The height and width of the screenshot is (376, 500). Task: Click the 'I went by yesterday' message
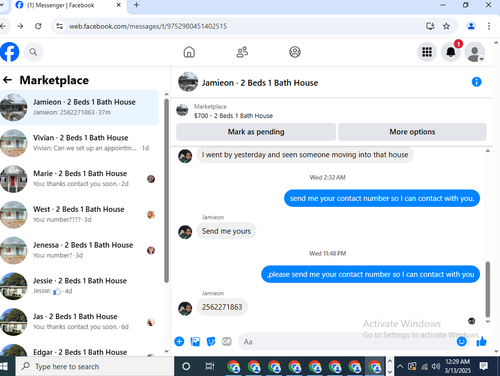[305, 155]
